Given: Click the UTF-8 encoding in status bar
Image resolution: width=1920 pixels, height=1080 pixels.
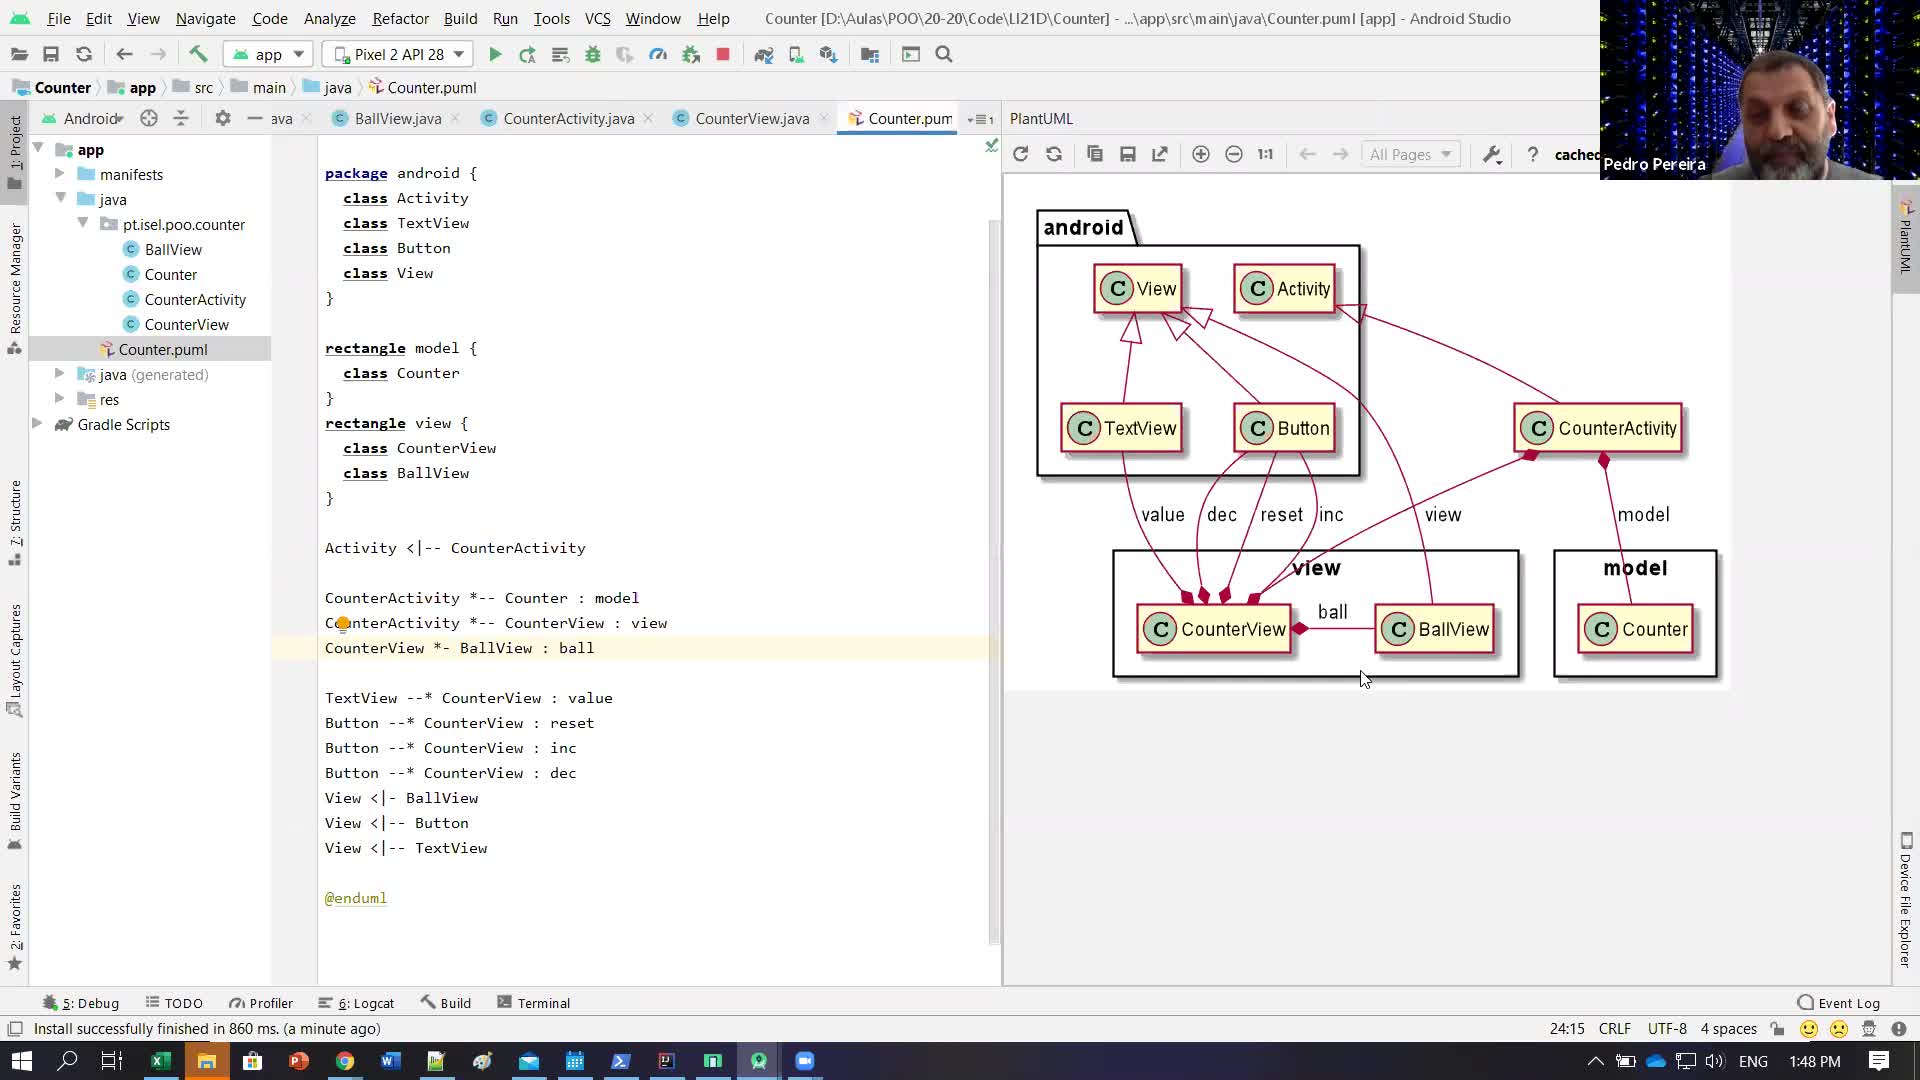Looking at the screenshot, I should tap(1667, 1029).
